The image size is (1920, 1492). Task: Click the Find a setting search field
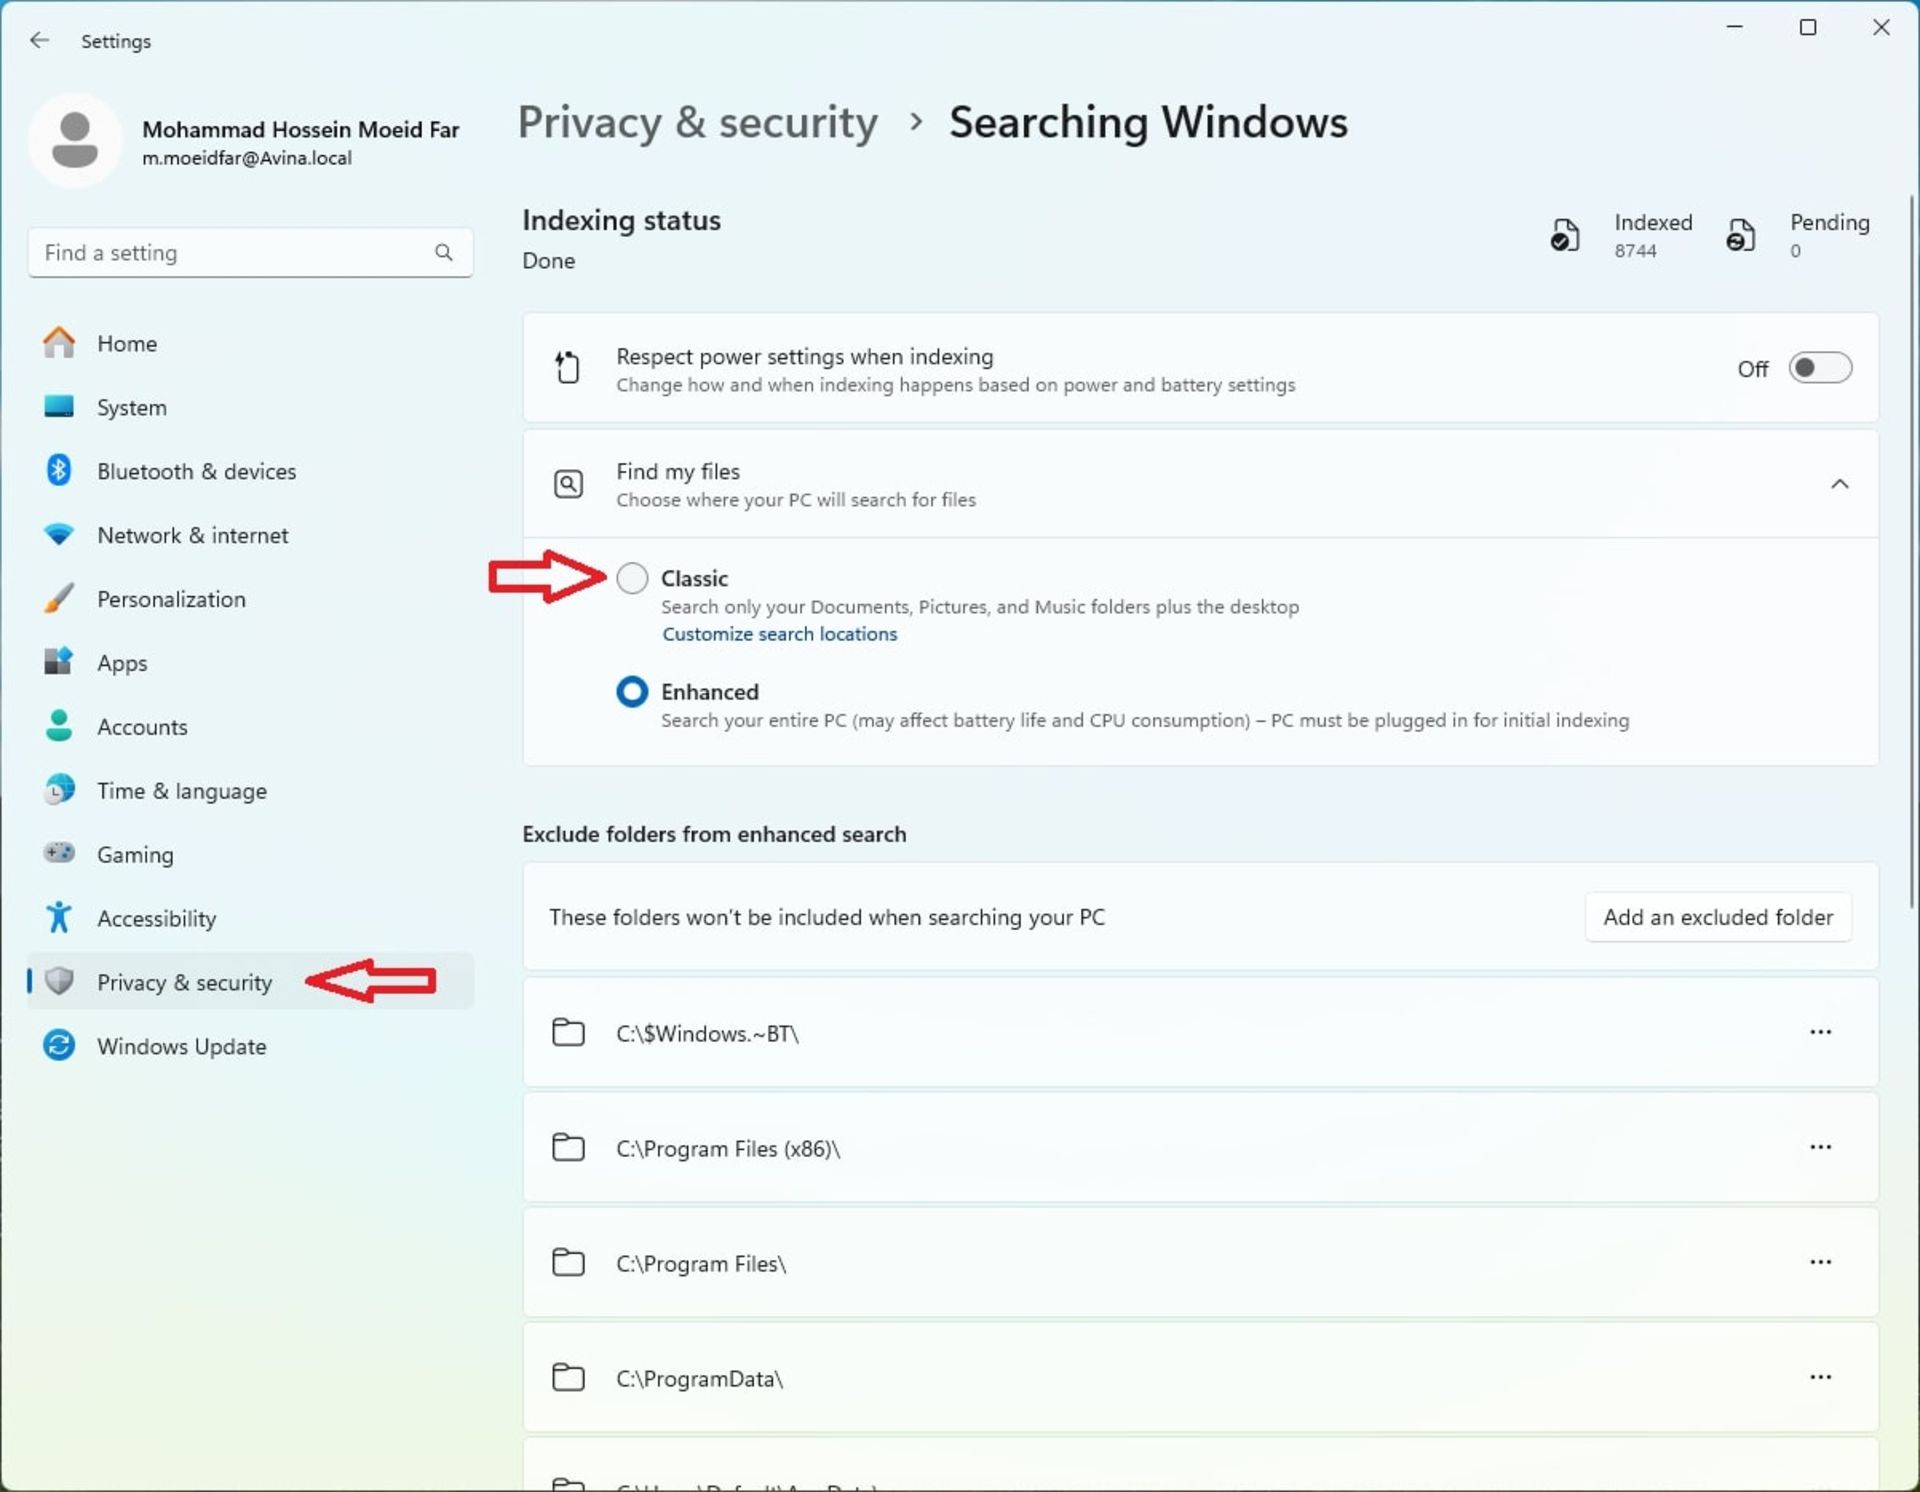coord(250,252)
